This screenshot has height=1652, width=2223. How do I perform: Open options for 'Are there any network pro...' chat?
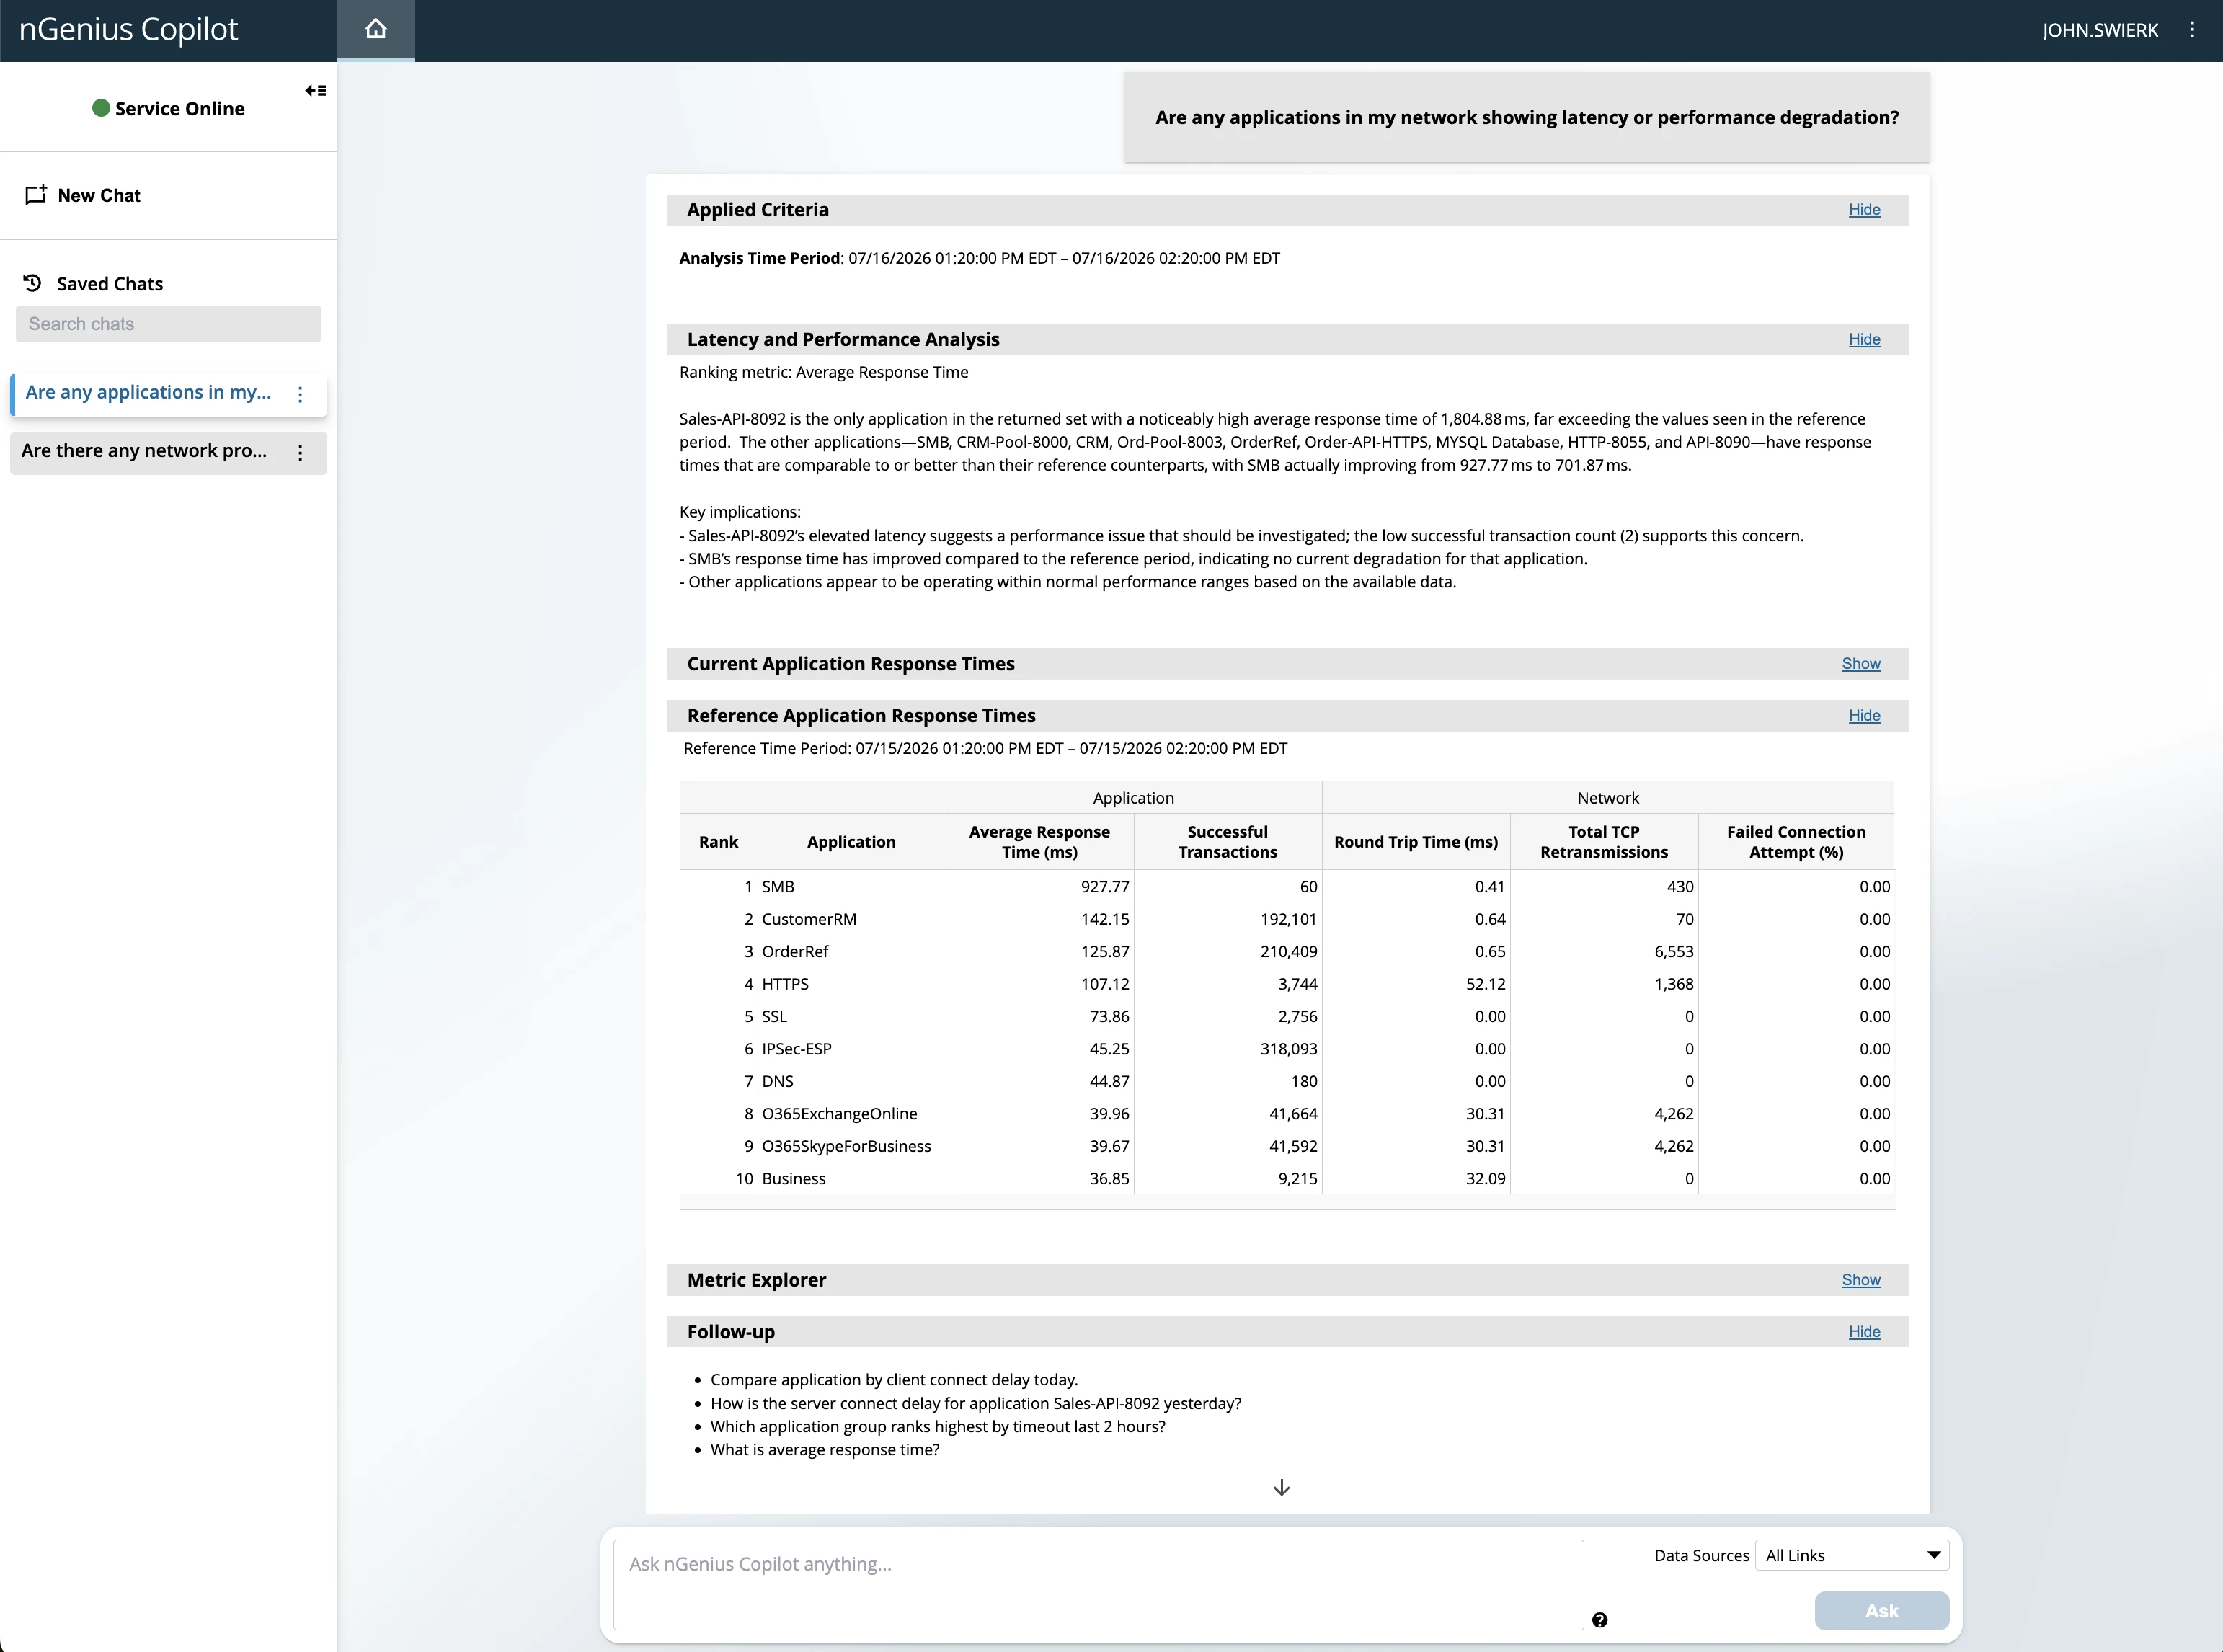pos(300,453)
